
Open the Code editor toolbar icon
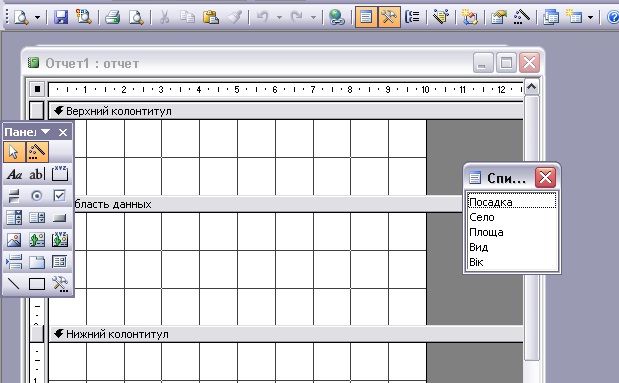470,17
